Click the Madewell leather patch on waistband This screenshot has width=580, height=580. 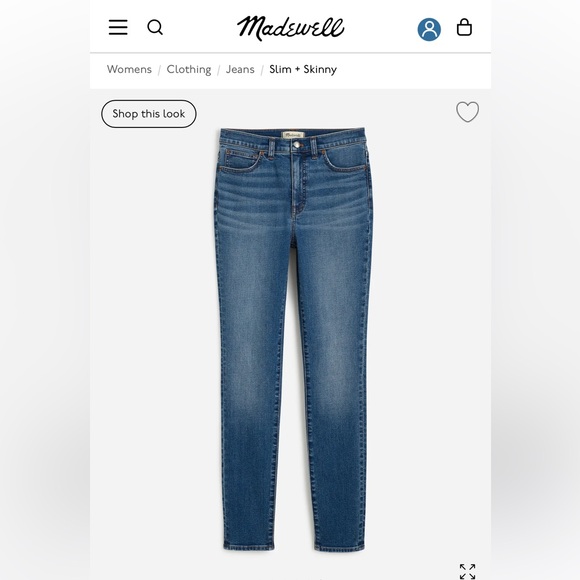(293, 135)
